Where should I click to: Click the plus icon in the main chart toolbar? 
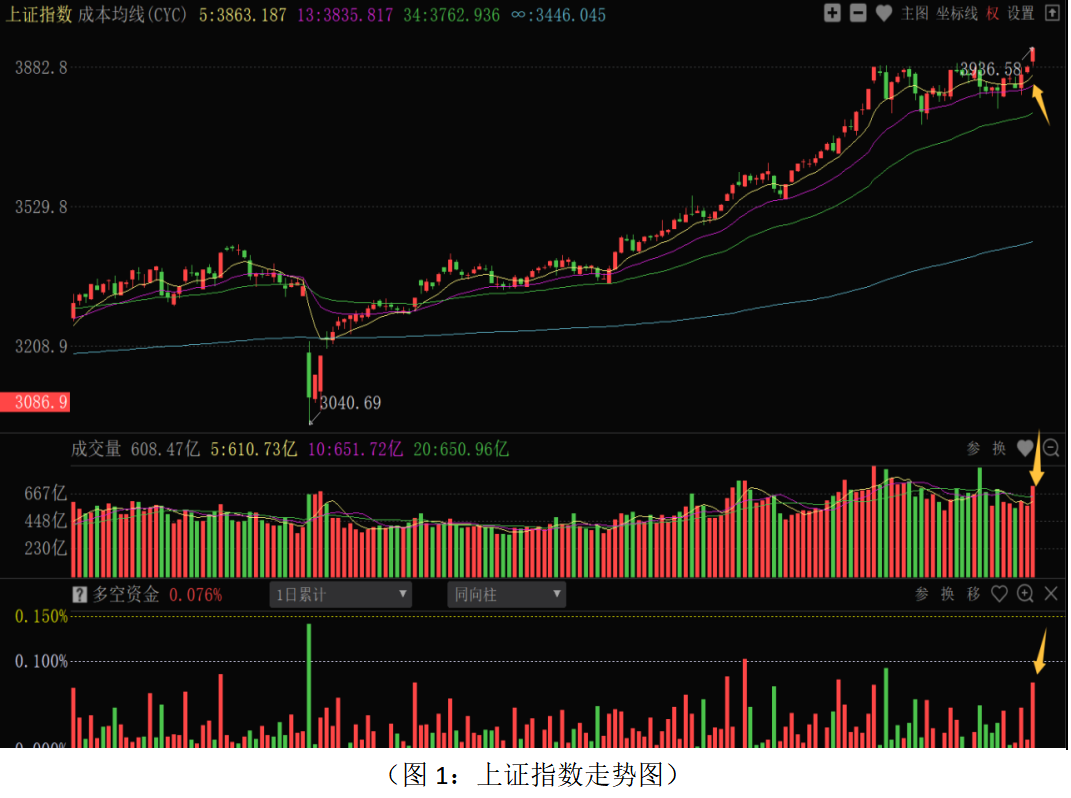pos(832,13)
